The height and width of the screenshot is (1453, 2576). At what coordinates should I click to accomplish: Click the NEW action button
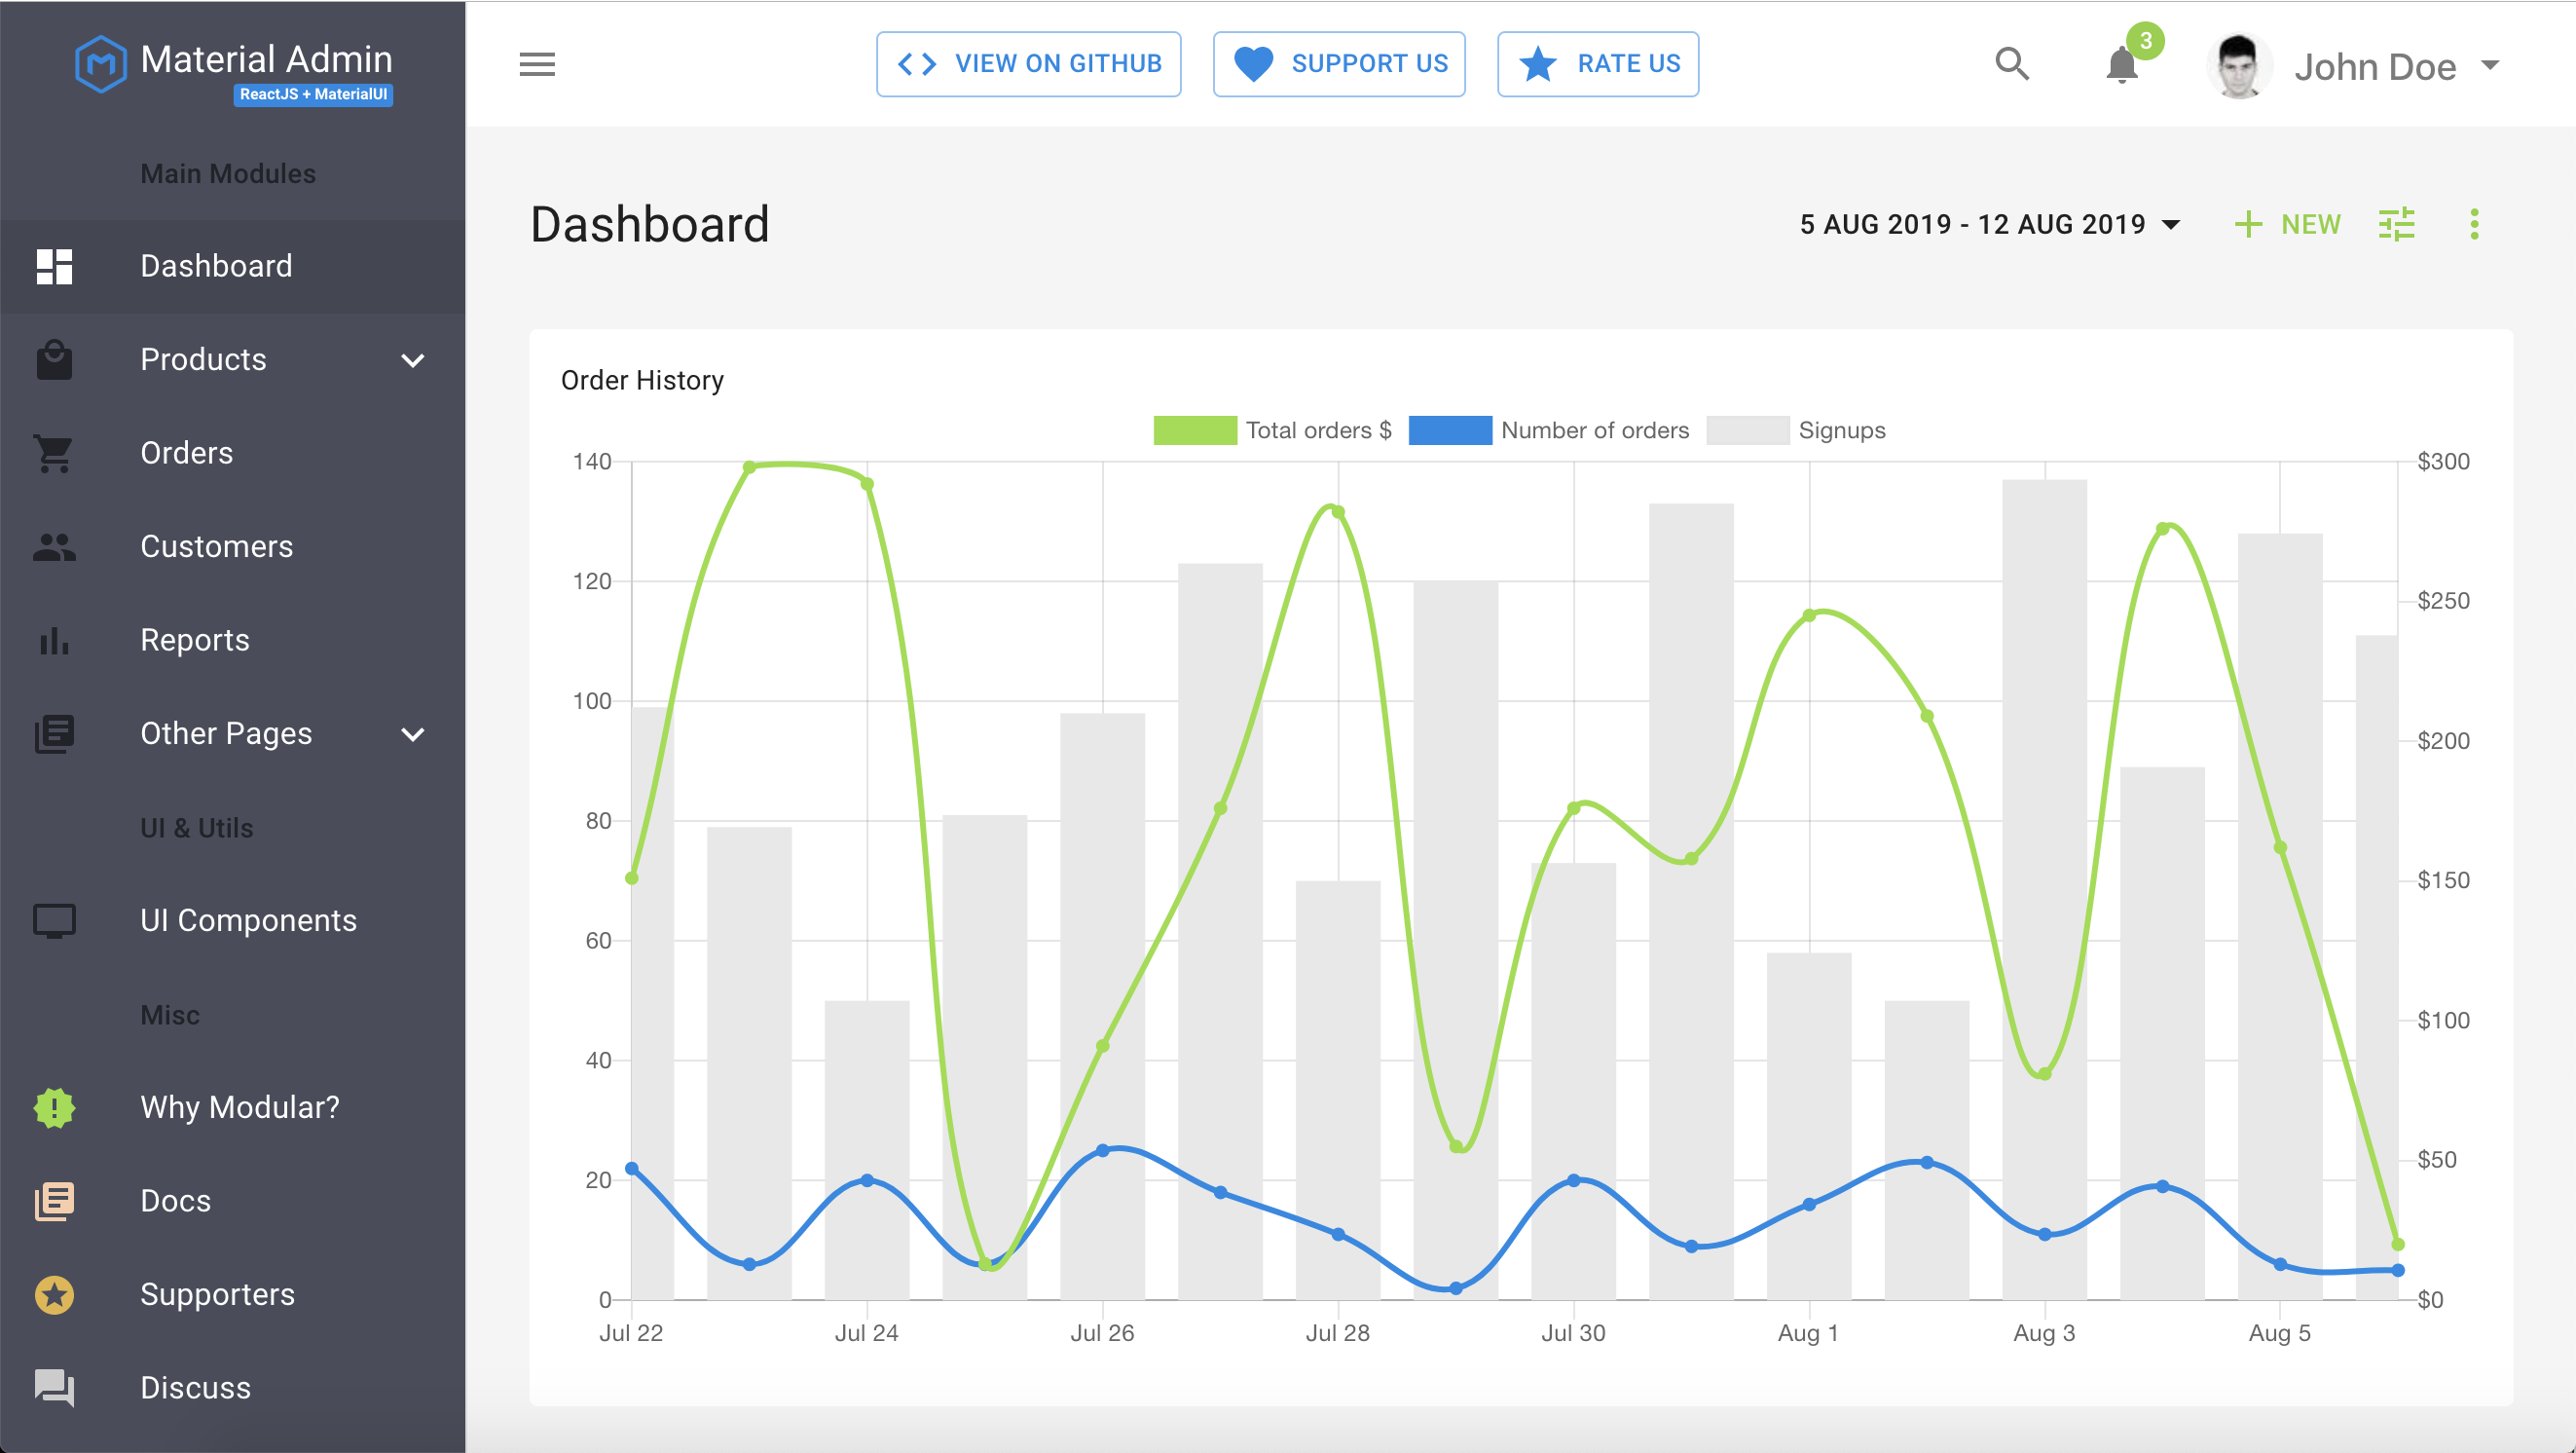click(x=2290, y=225)
